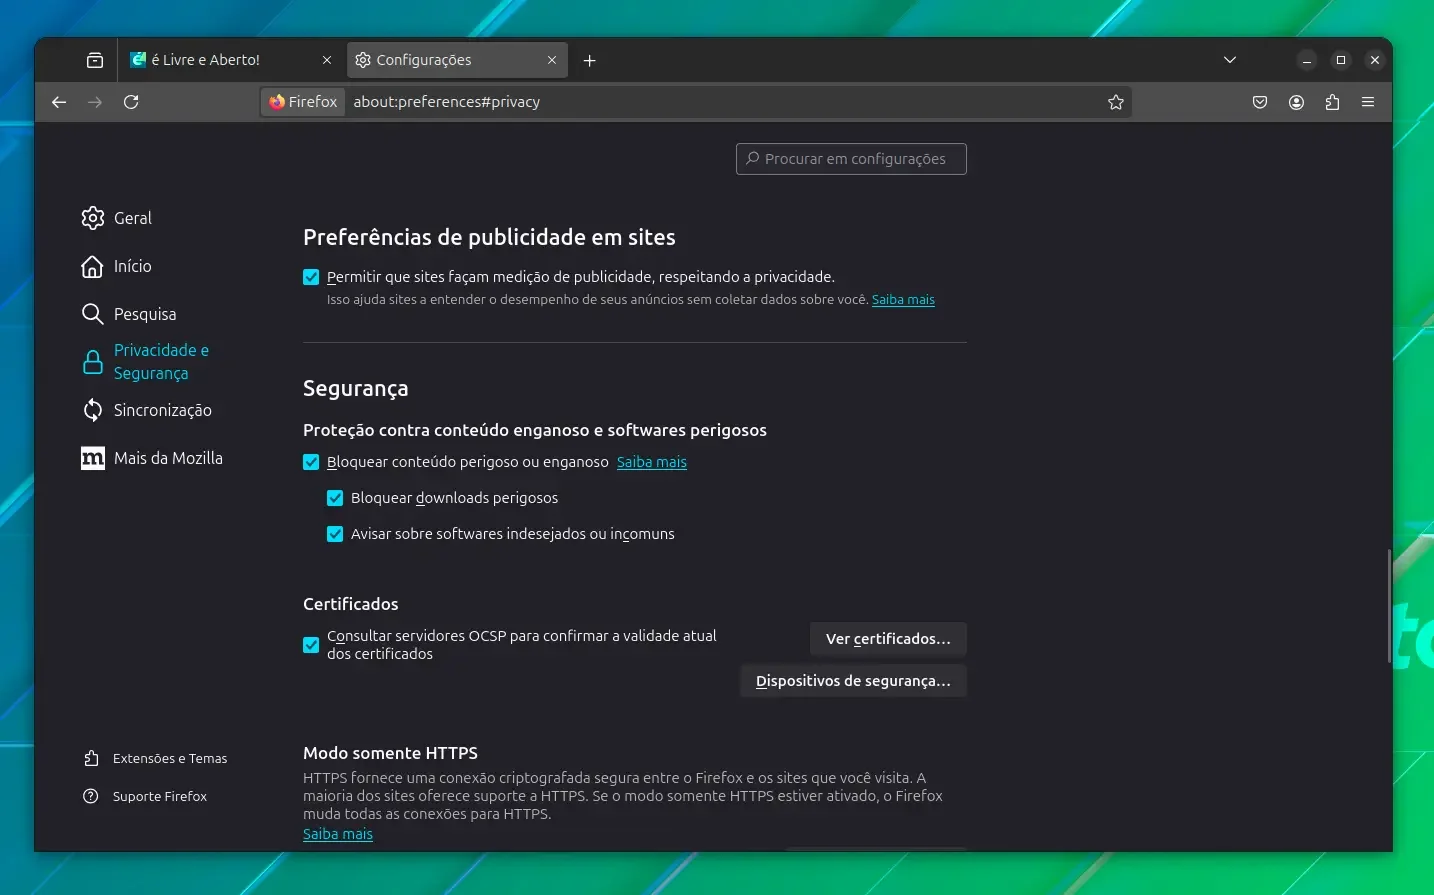
Task: Open the Extensions puzzle icon in toolbar
Action: point(1332,102)
